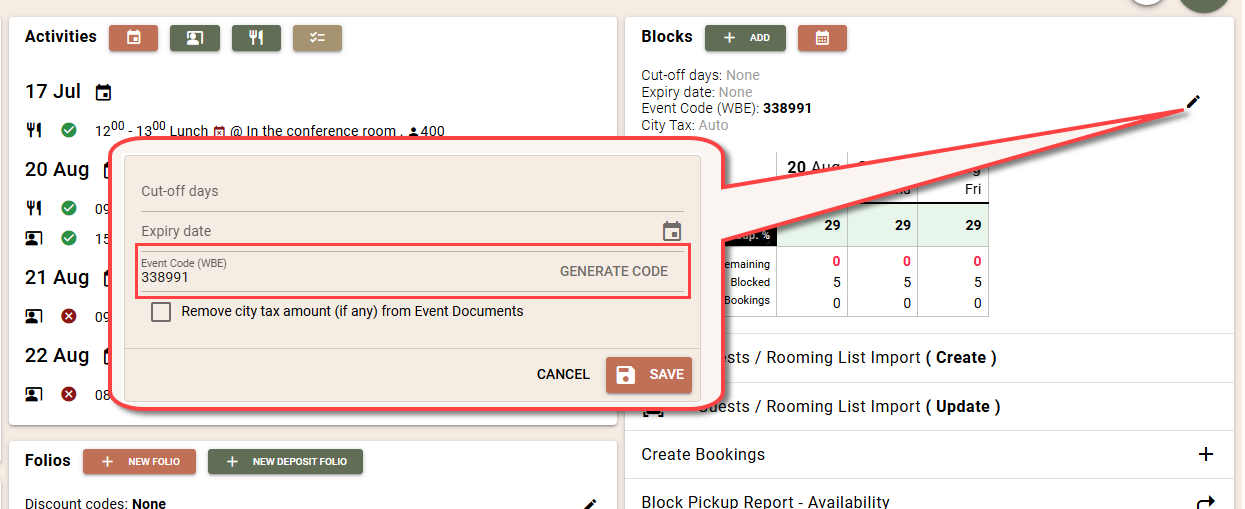
Task: Click the Lunch activity text on 17 Jul
Action: (188, 131)
